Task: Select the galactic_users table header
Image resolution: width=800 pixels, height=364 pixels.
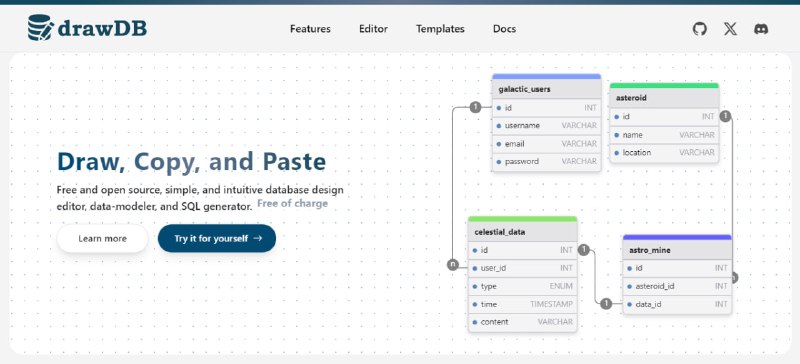Action: tap(546, 89)
